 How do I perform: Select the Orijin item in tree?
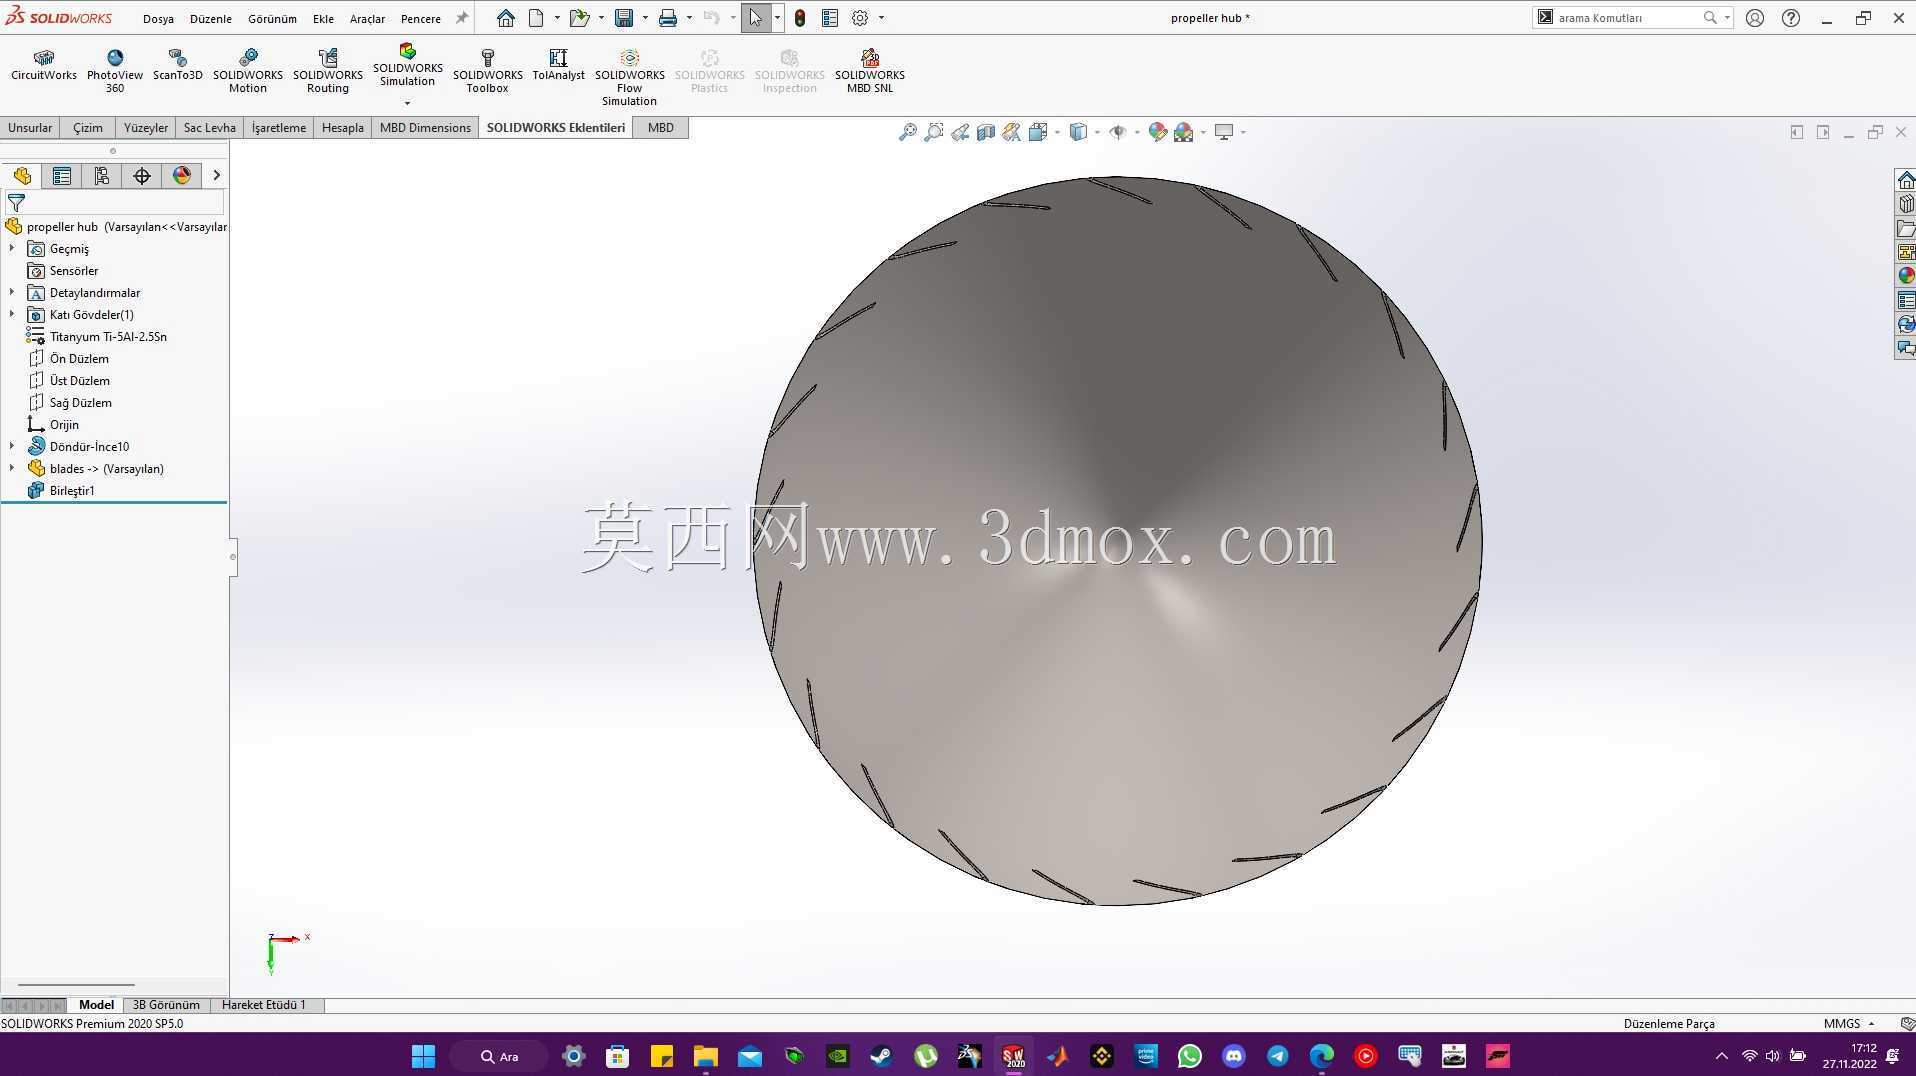tap(64, 424)
